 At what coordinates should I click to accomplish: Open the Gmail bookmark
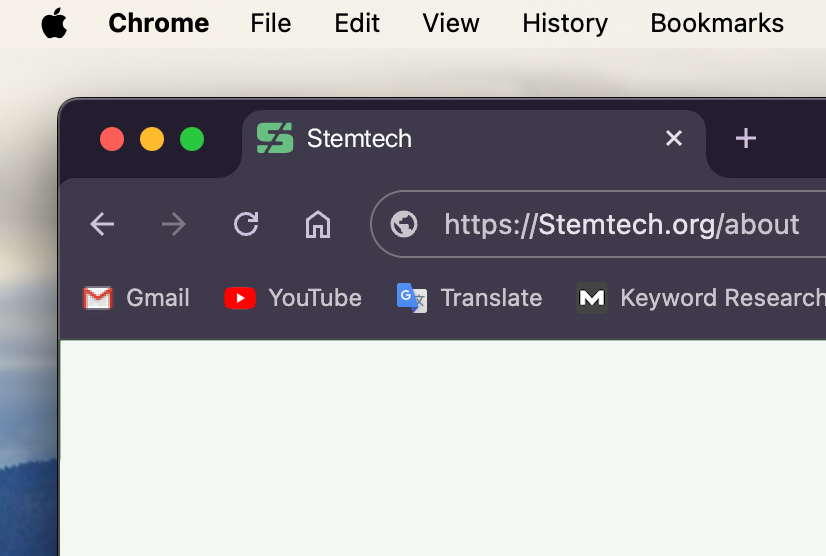click(136, 298)
